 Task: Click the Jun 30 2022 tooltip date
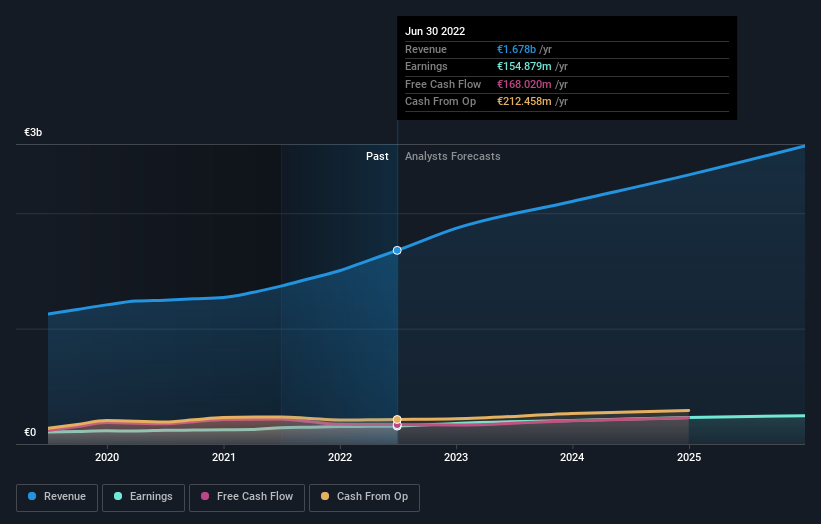[435, 31]
